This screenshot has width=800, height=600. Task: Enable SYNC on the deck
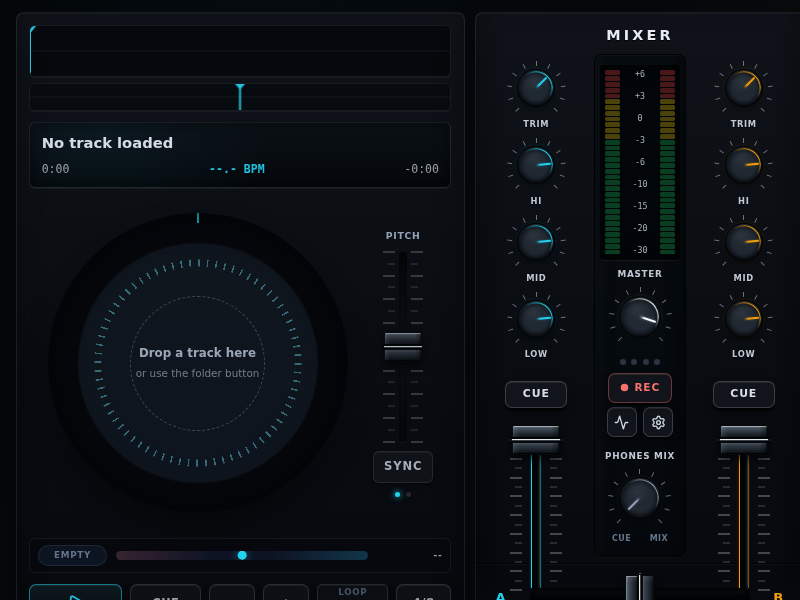pyautogui.click(x=403, y=466)
